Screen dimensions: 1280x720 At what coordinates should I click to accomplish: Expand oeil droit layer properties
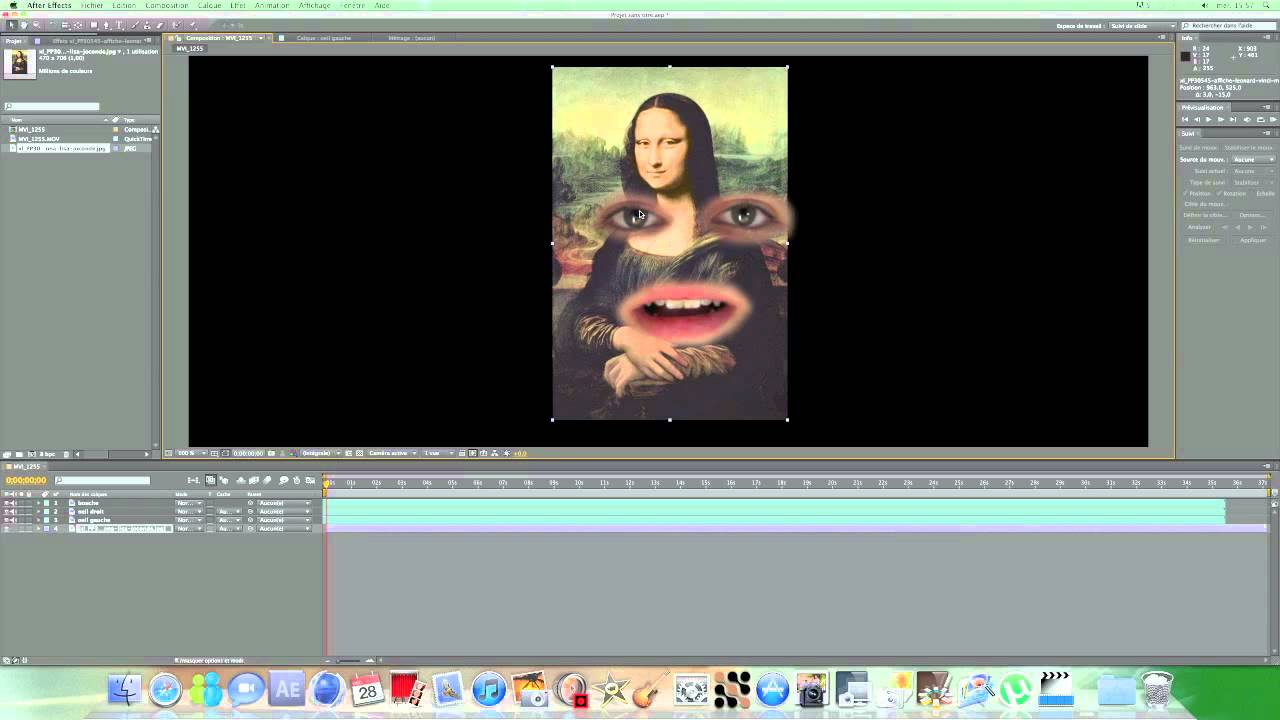tap(38, 511)
